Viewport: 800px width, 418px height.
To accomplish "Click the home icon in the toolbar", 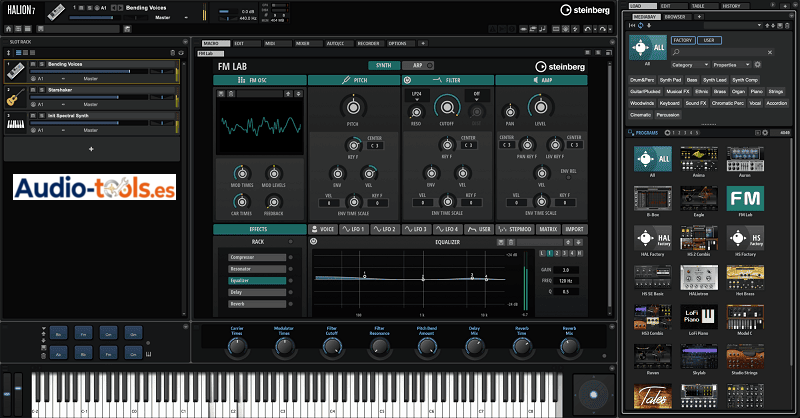I will tap(8, 29).
